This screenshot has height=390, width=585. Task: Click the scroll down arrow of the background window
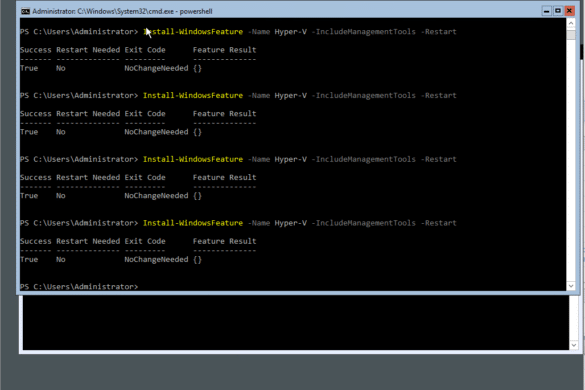tap(574, 345)
